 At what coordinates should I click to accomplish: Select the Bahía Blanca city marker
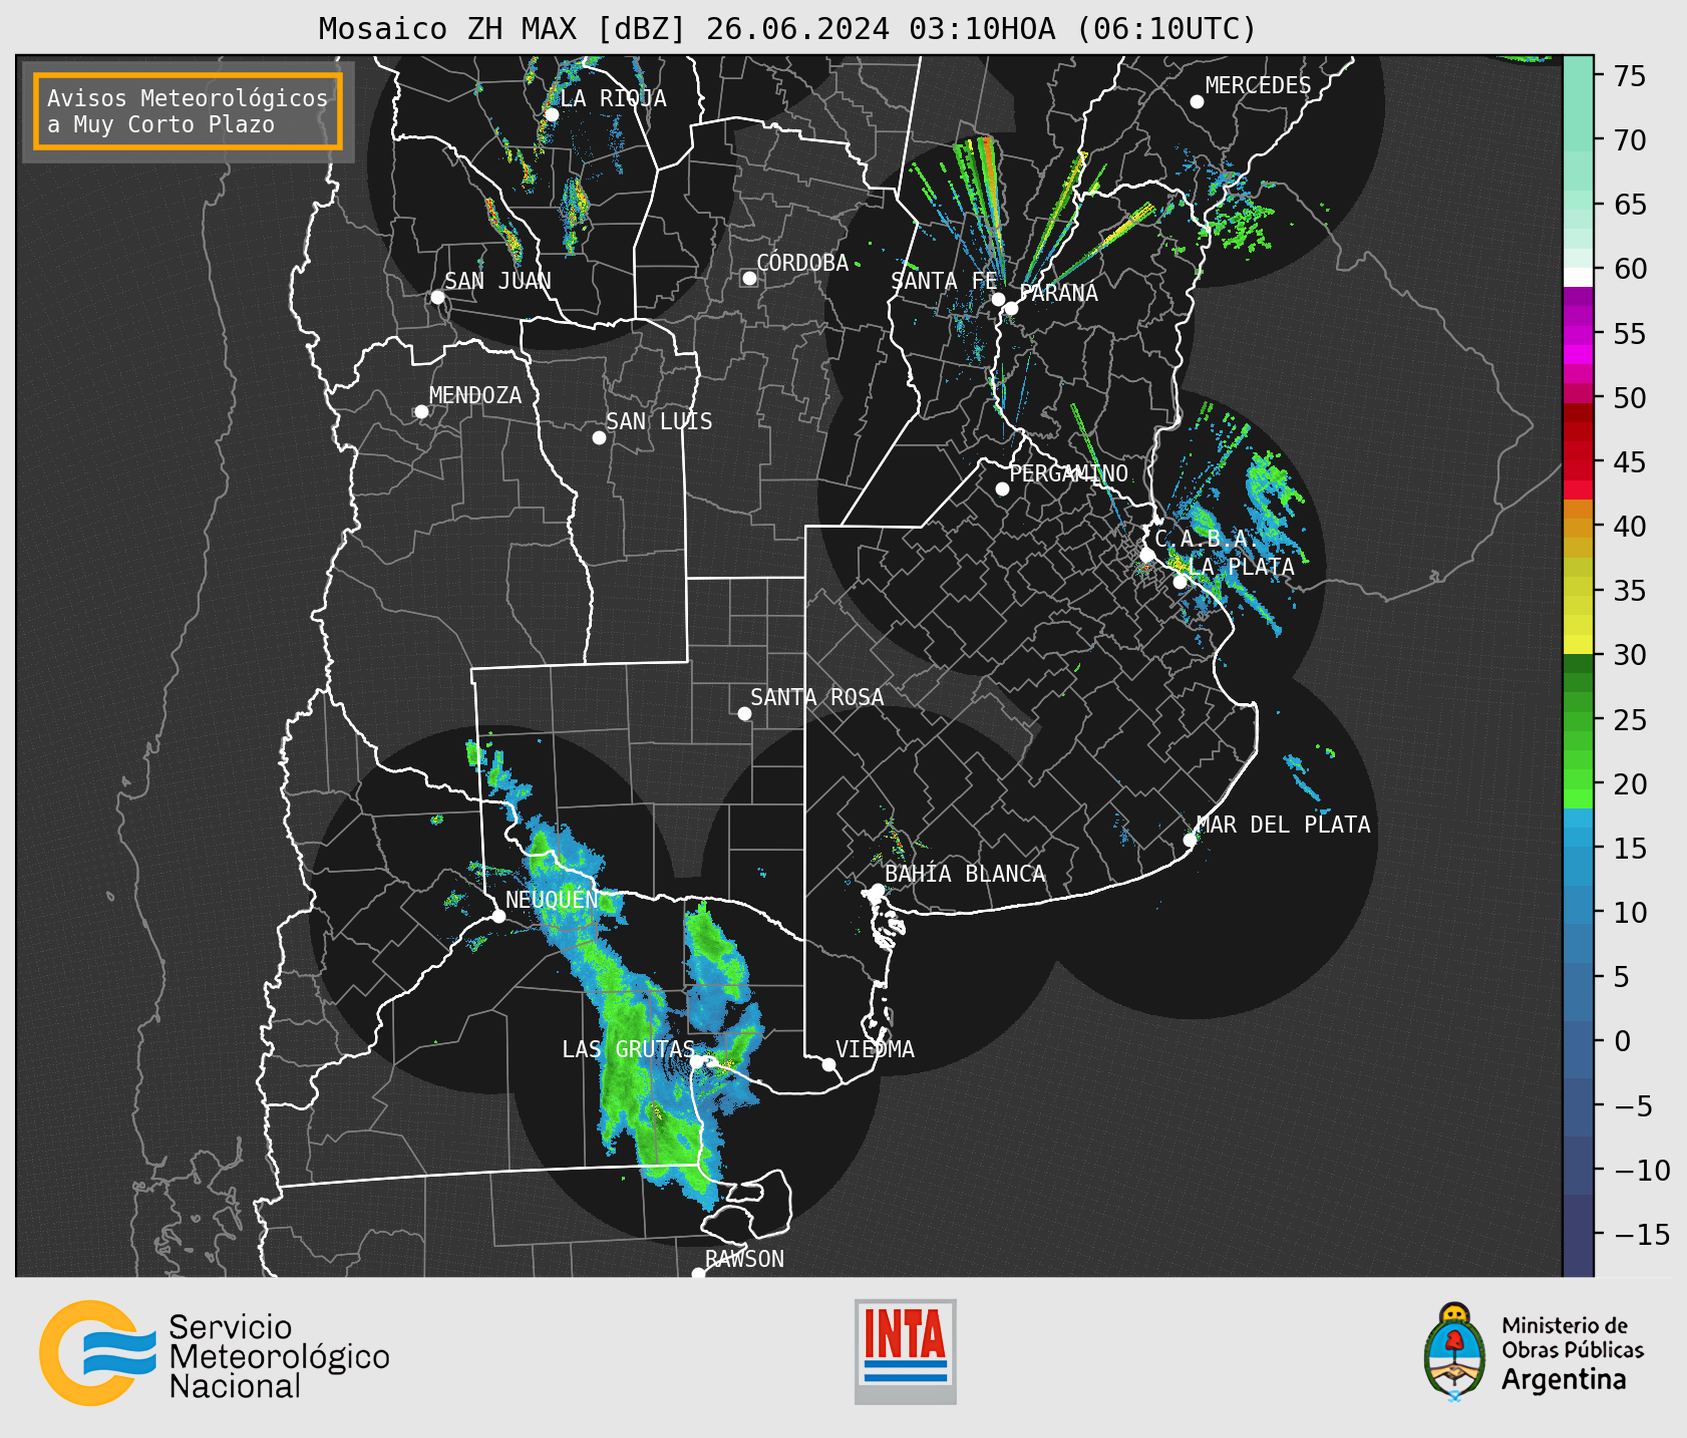click(x=877, y=890)
